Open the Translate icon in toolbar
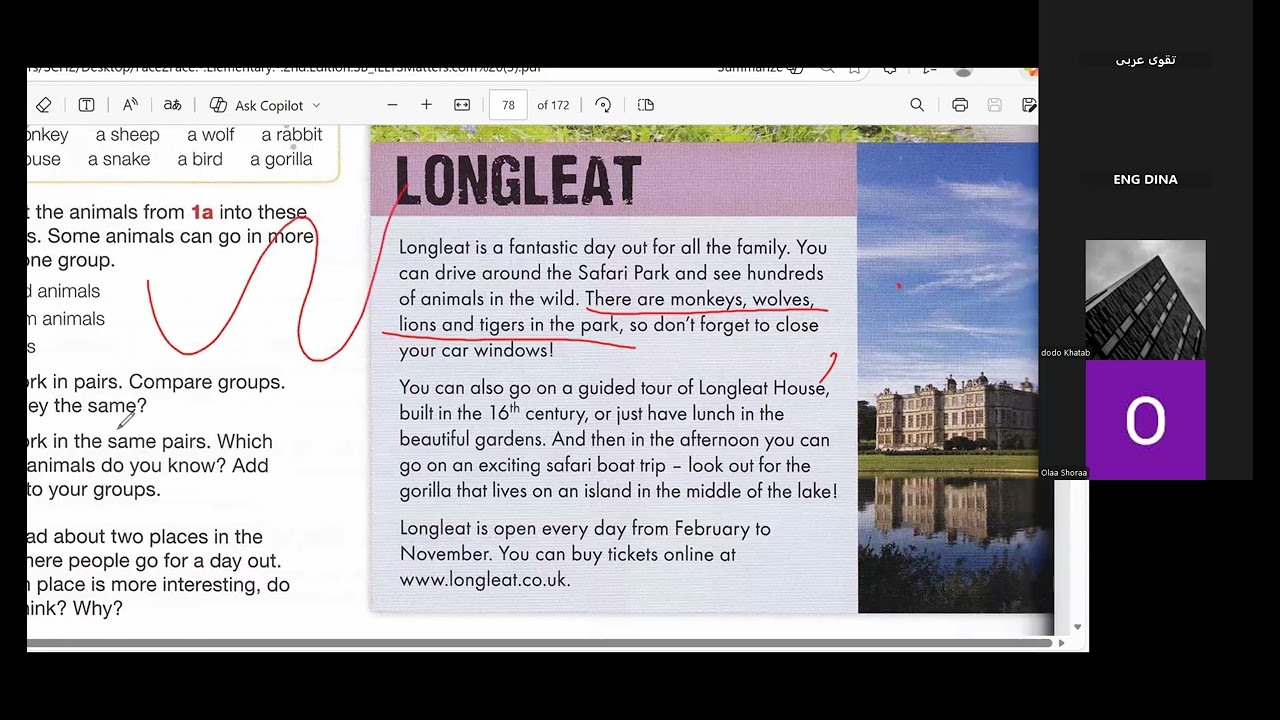The image size is (1280, 720). (x=172, y=105)
